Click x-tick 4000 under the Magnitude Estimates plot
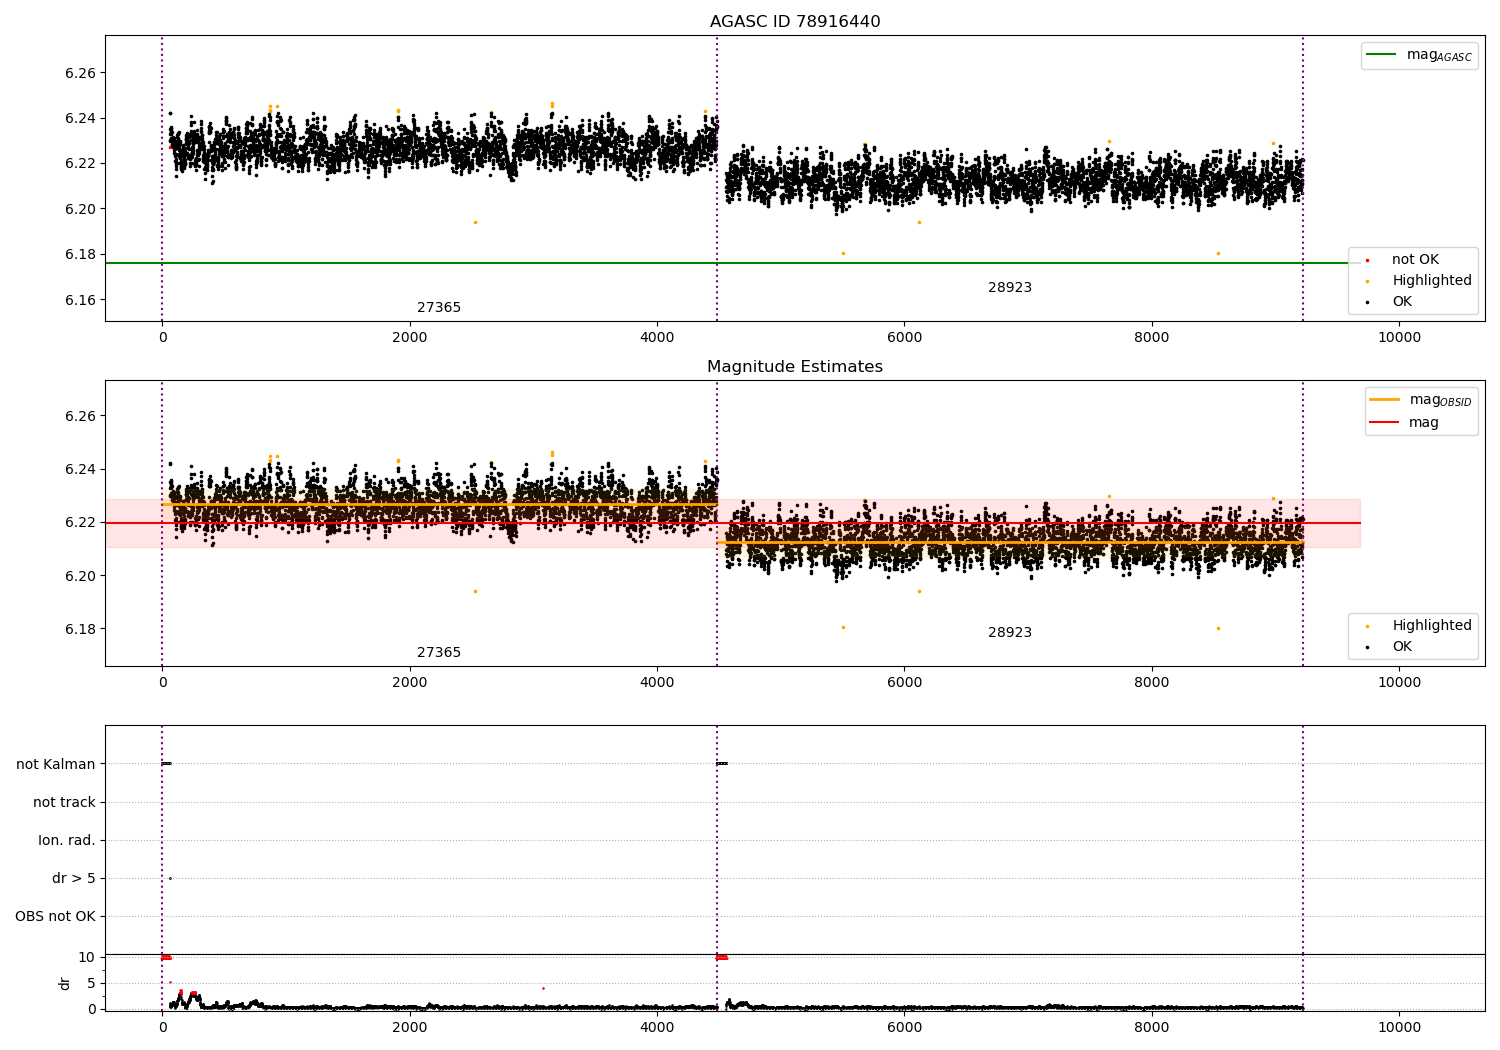The image size is (1500, 1050). coord(657,683)
